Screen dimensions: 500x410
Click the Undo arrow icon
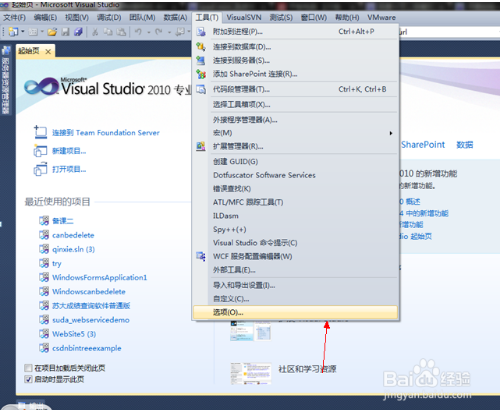coord(138,32)
